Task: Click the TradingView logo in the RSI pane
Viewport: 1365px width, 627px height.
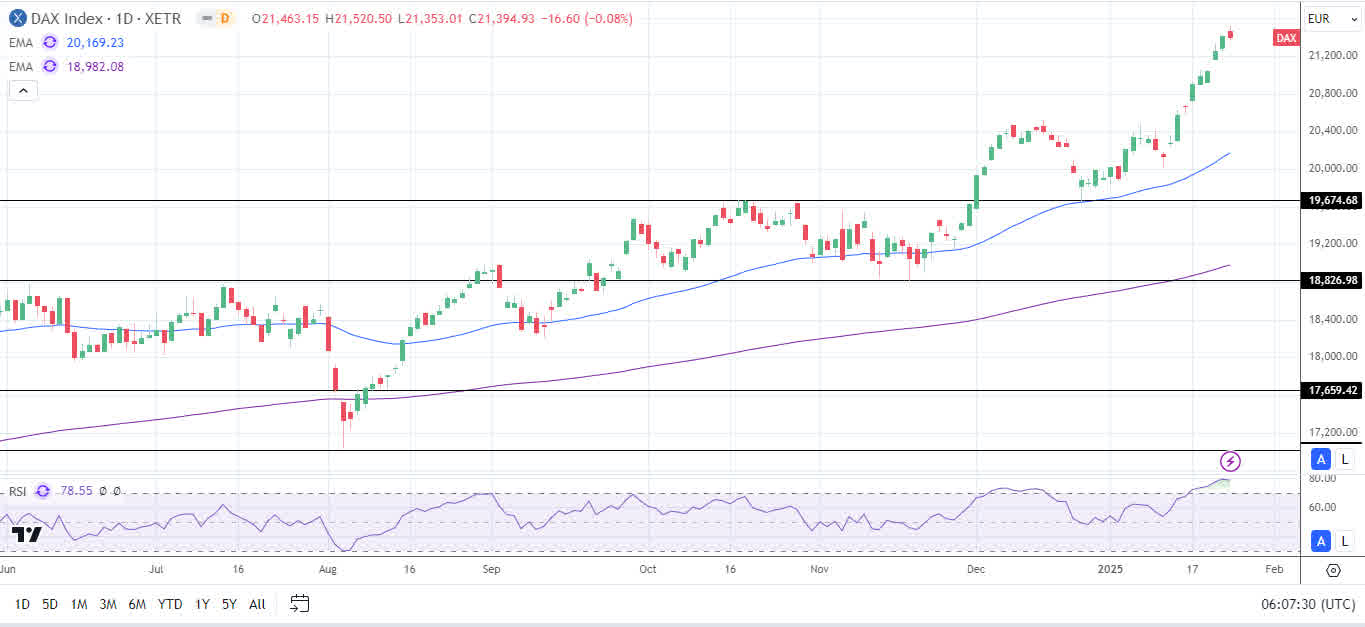Action: pyautogui.click(x=28, y=534)
